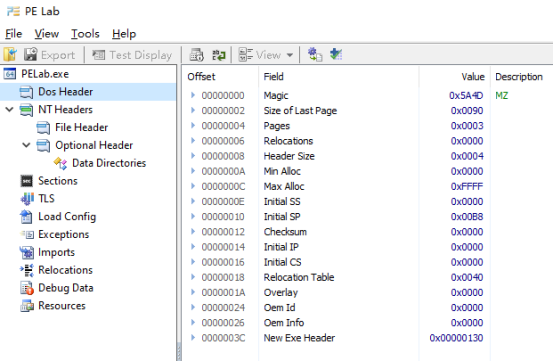Viewport: 553px width, 361px height.
Task: Click the Imports gear icon
Action: point(26,252)
